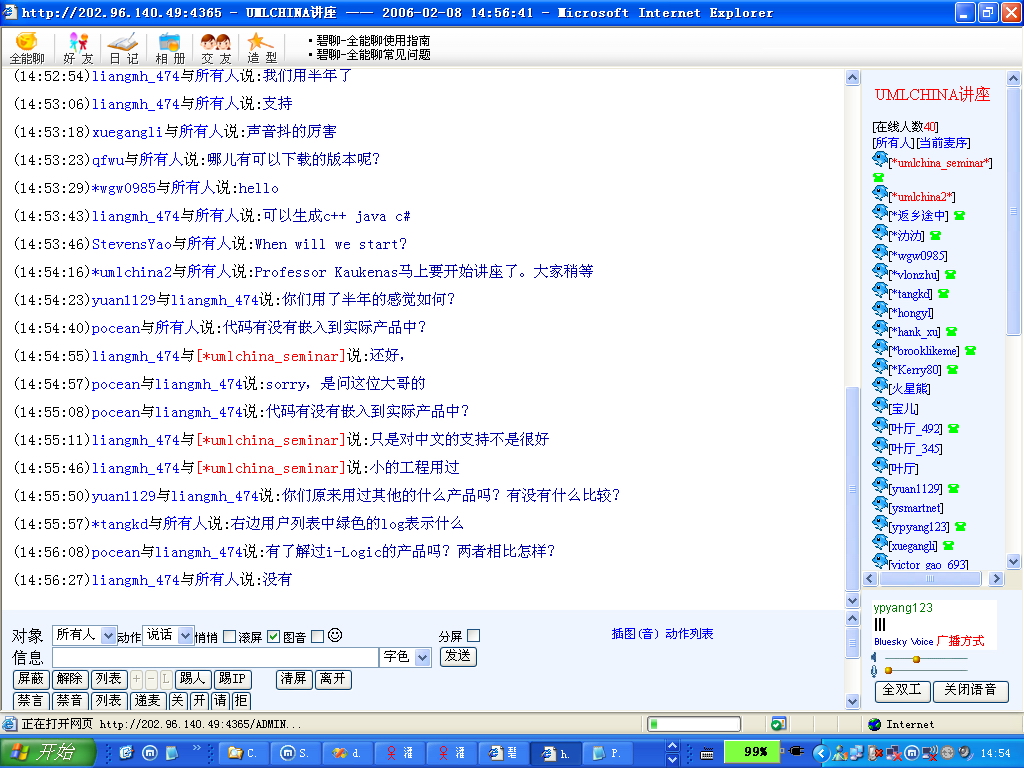
Task: Click the avatar icon beside 火星熊
Action: click(880, 385)
